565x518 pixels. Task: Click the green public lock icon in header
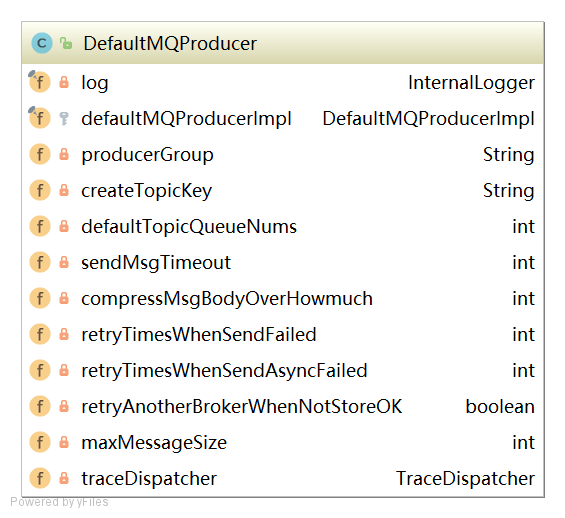click(66, 43)
